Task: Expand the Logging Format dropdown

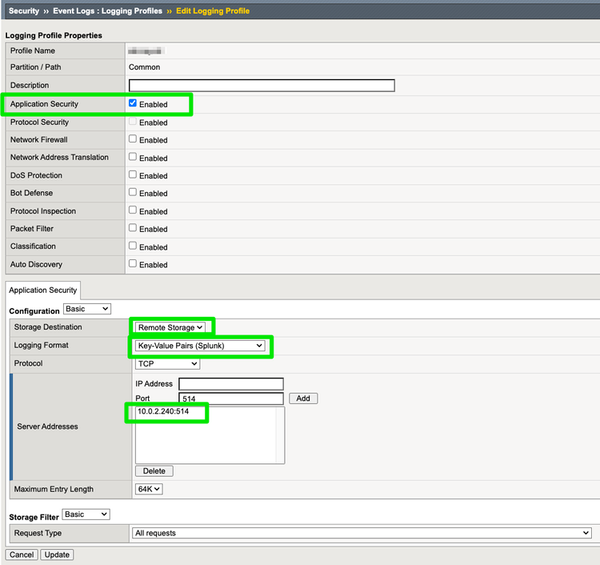Action: (x=200, y=346)
